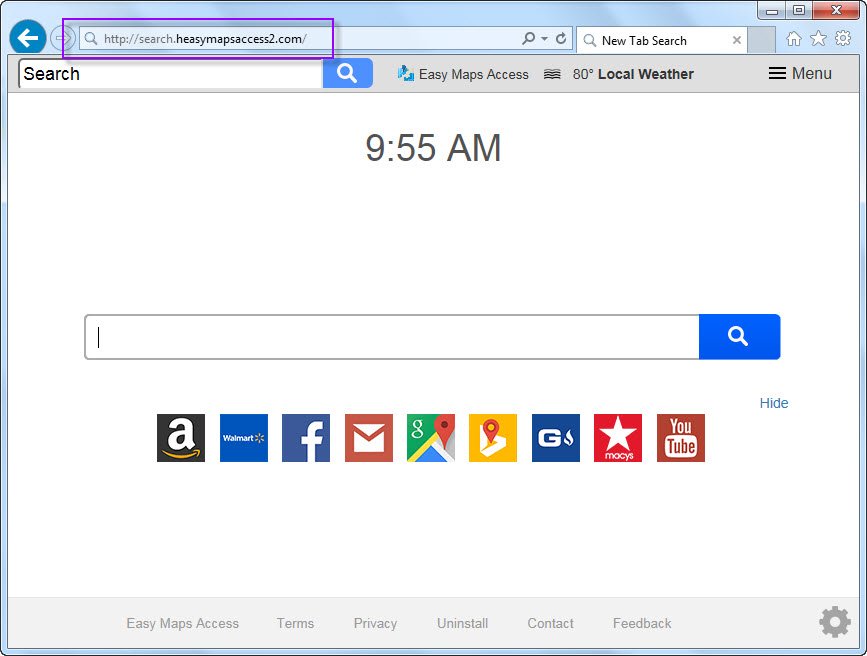Maximize the browser window

point(798,11)
